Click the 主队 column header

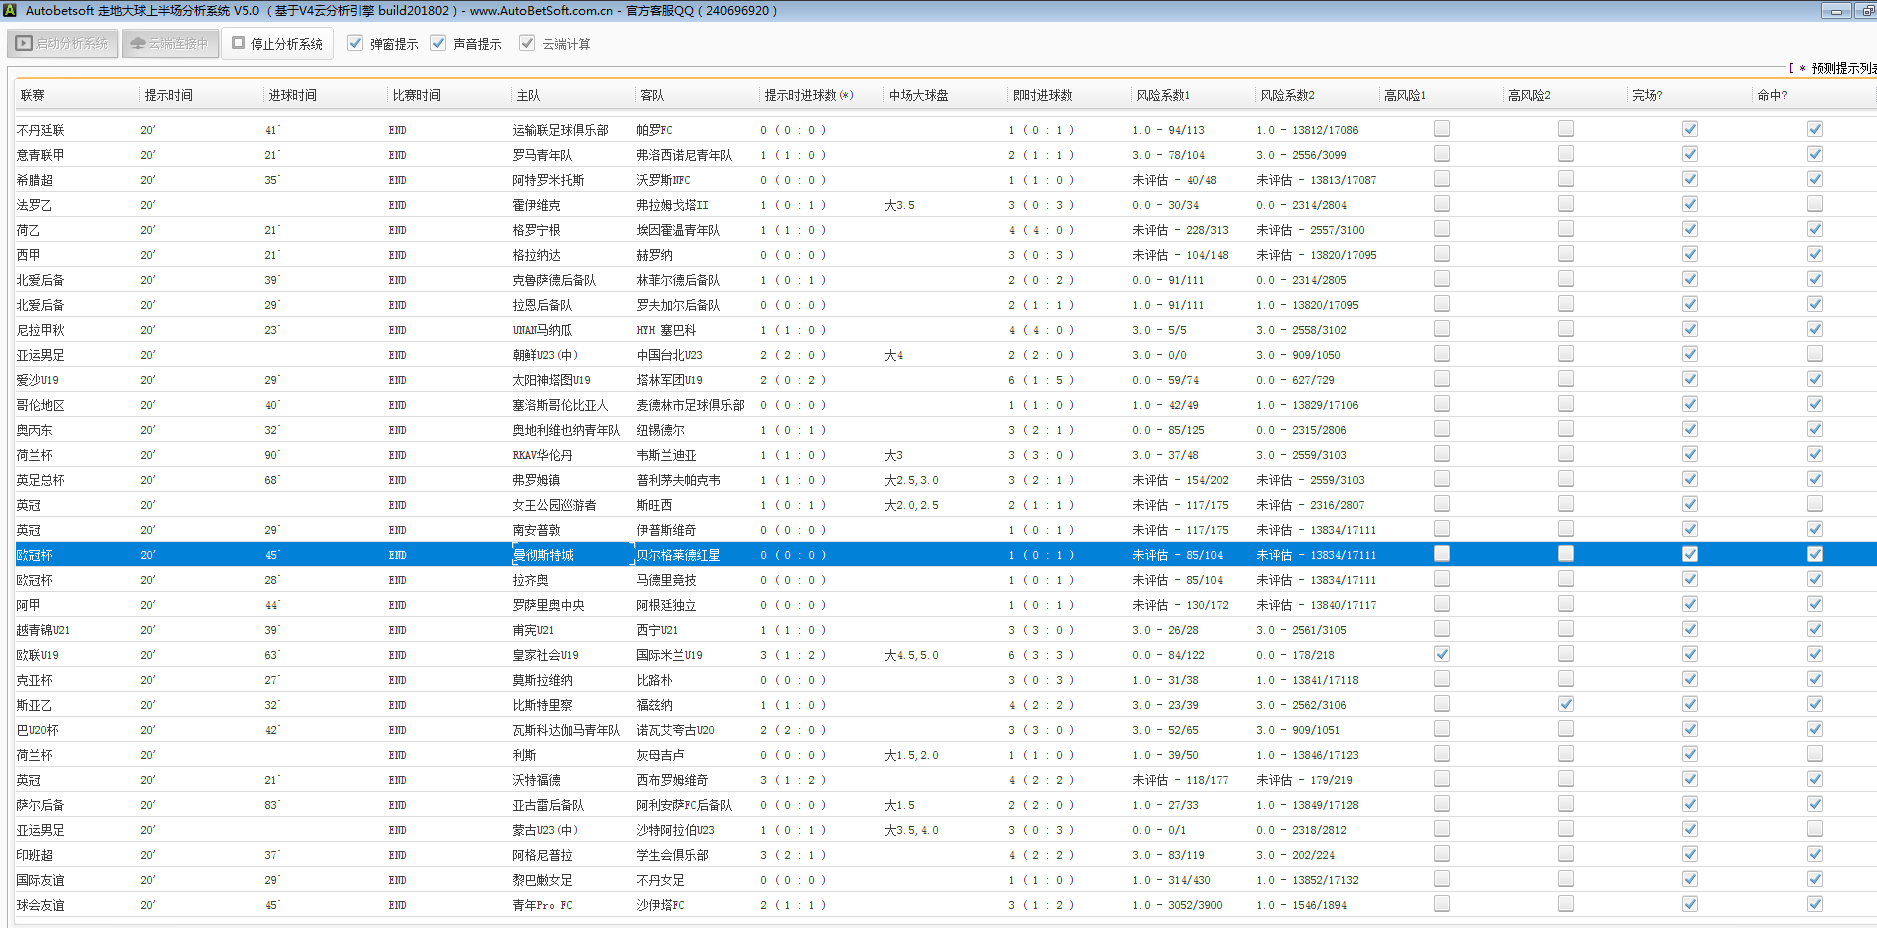[x=528, y=95]
